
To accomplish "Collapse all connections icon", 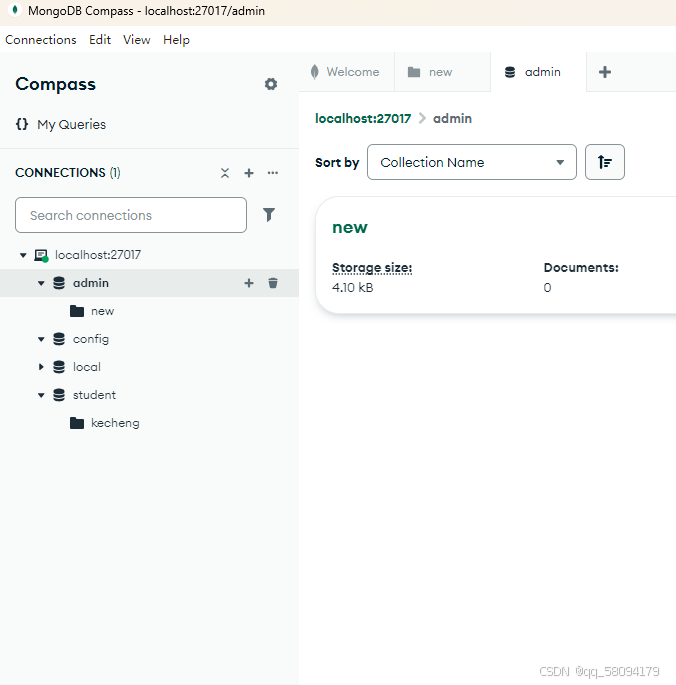I will point(225,173).
